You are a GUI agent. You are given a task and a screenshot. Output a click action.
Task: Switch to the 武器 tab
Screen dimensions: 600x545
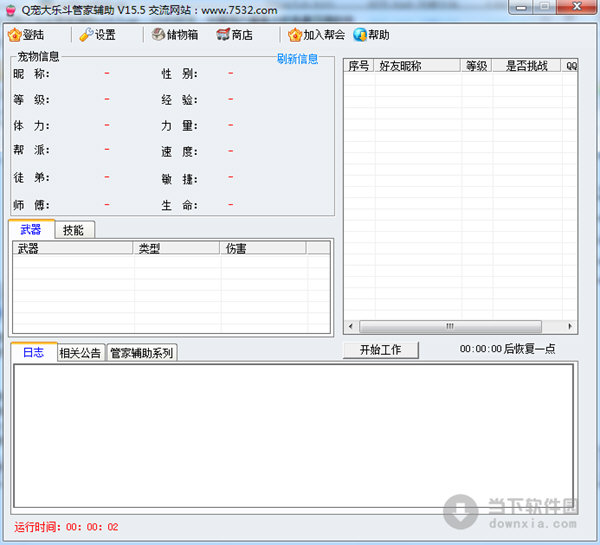(x=31, y=230)
